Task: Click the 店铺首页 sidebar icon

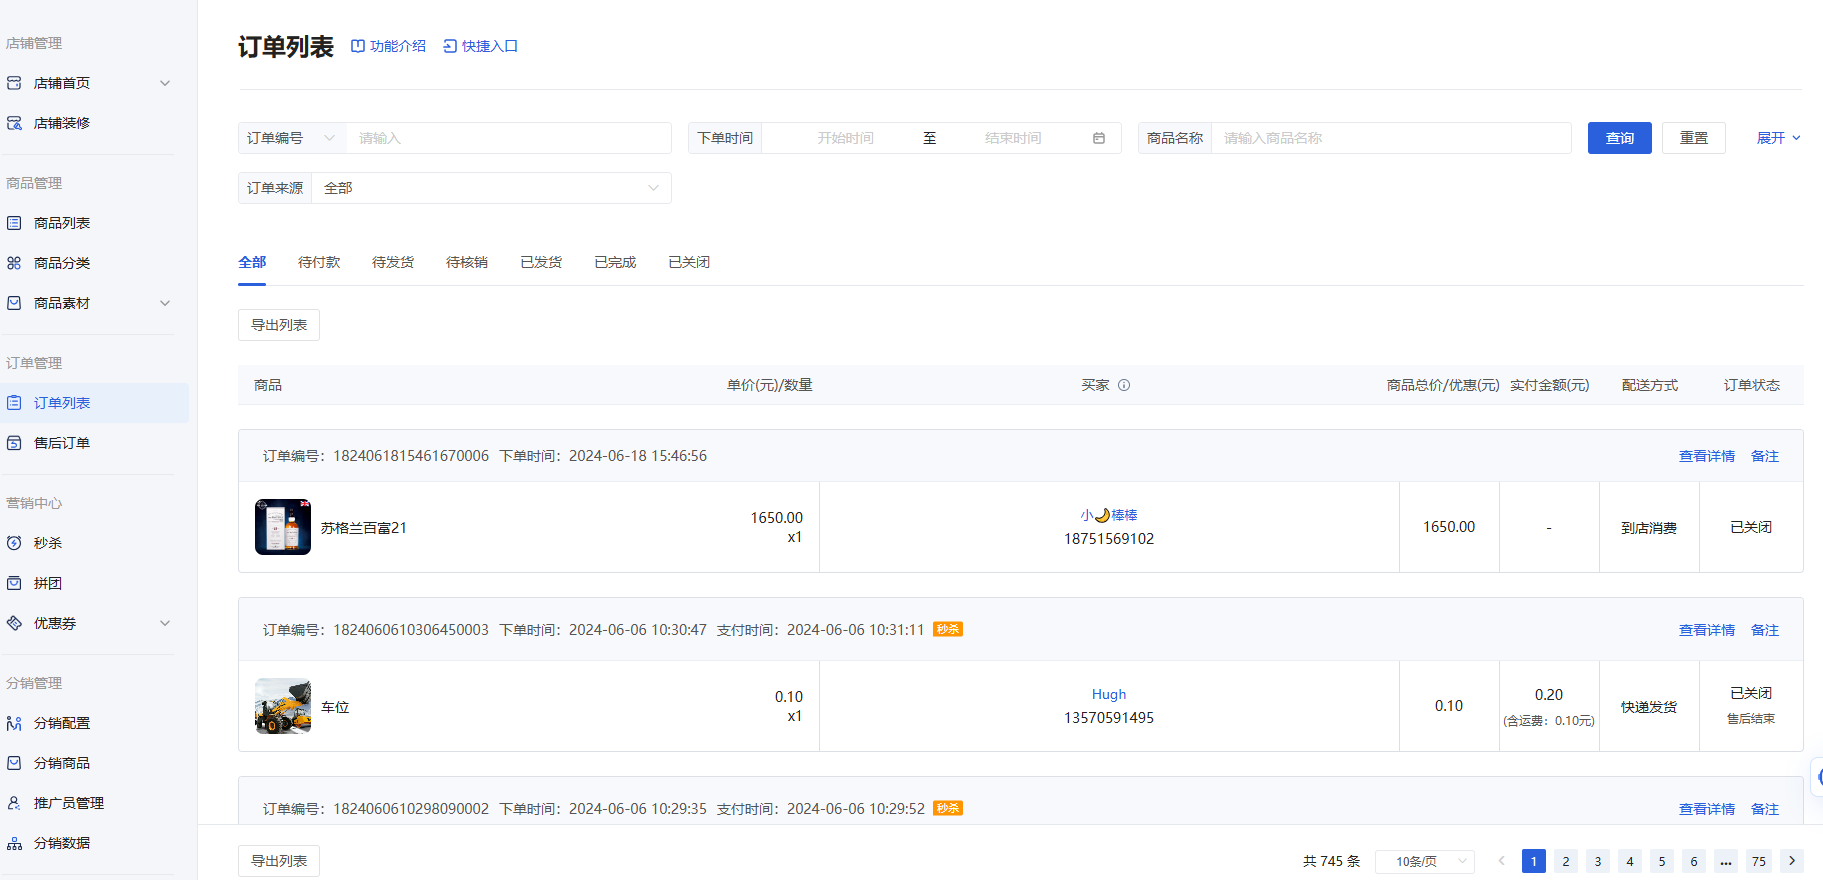Action: pos(14,83)
